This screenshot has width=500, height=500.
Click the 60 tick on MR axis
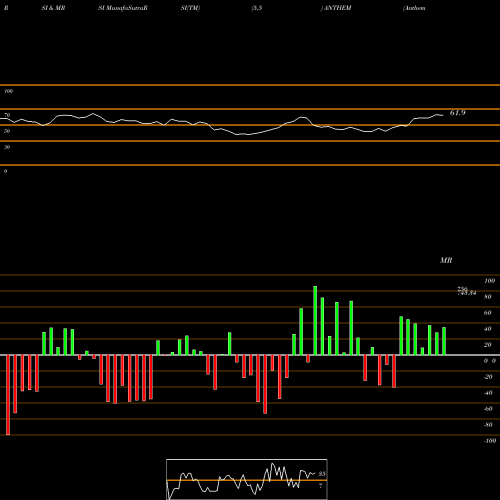tap(488, 313)
